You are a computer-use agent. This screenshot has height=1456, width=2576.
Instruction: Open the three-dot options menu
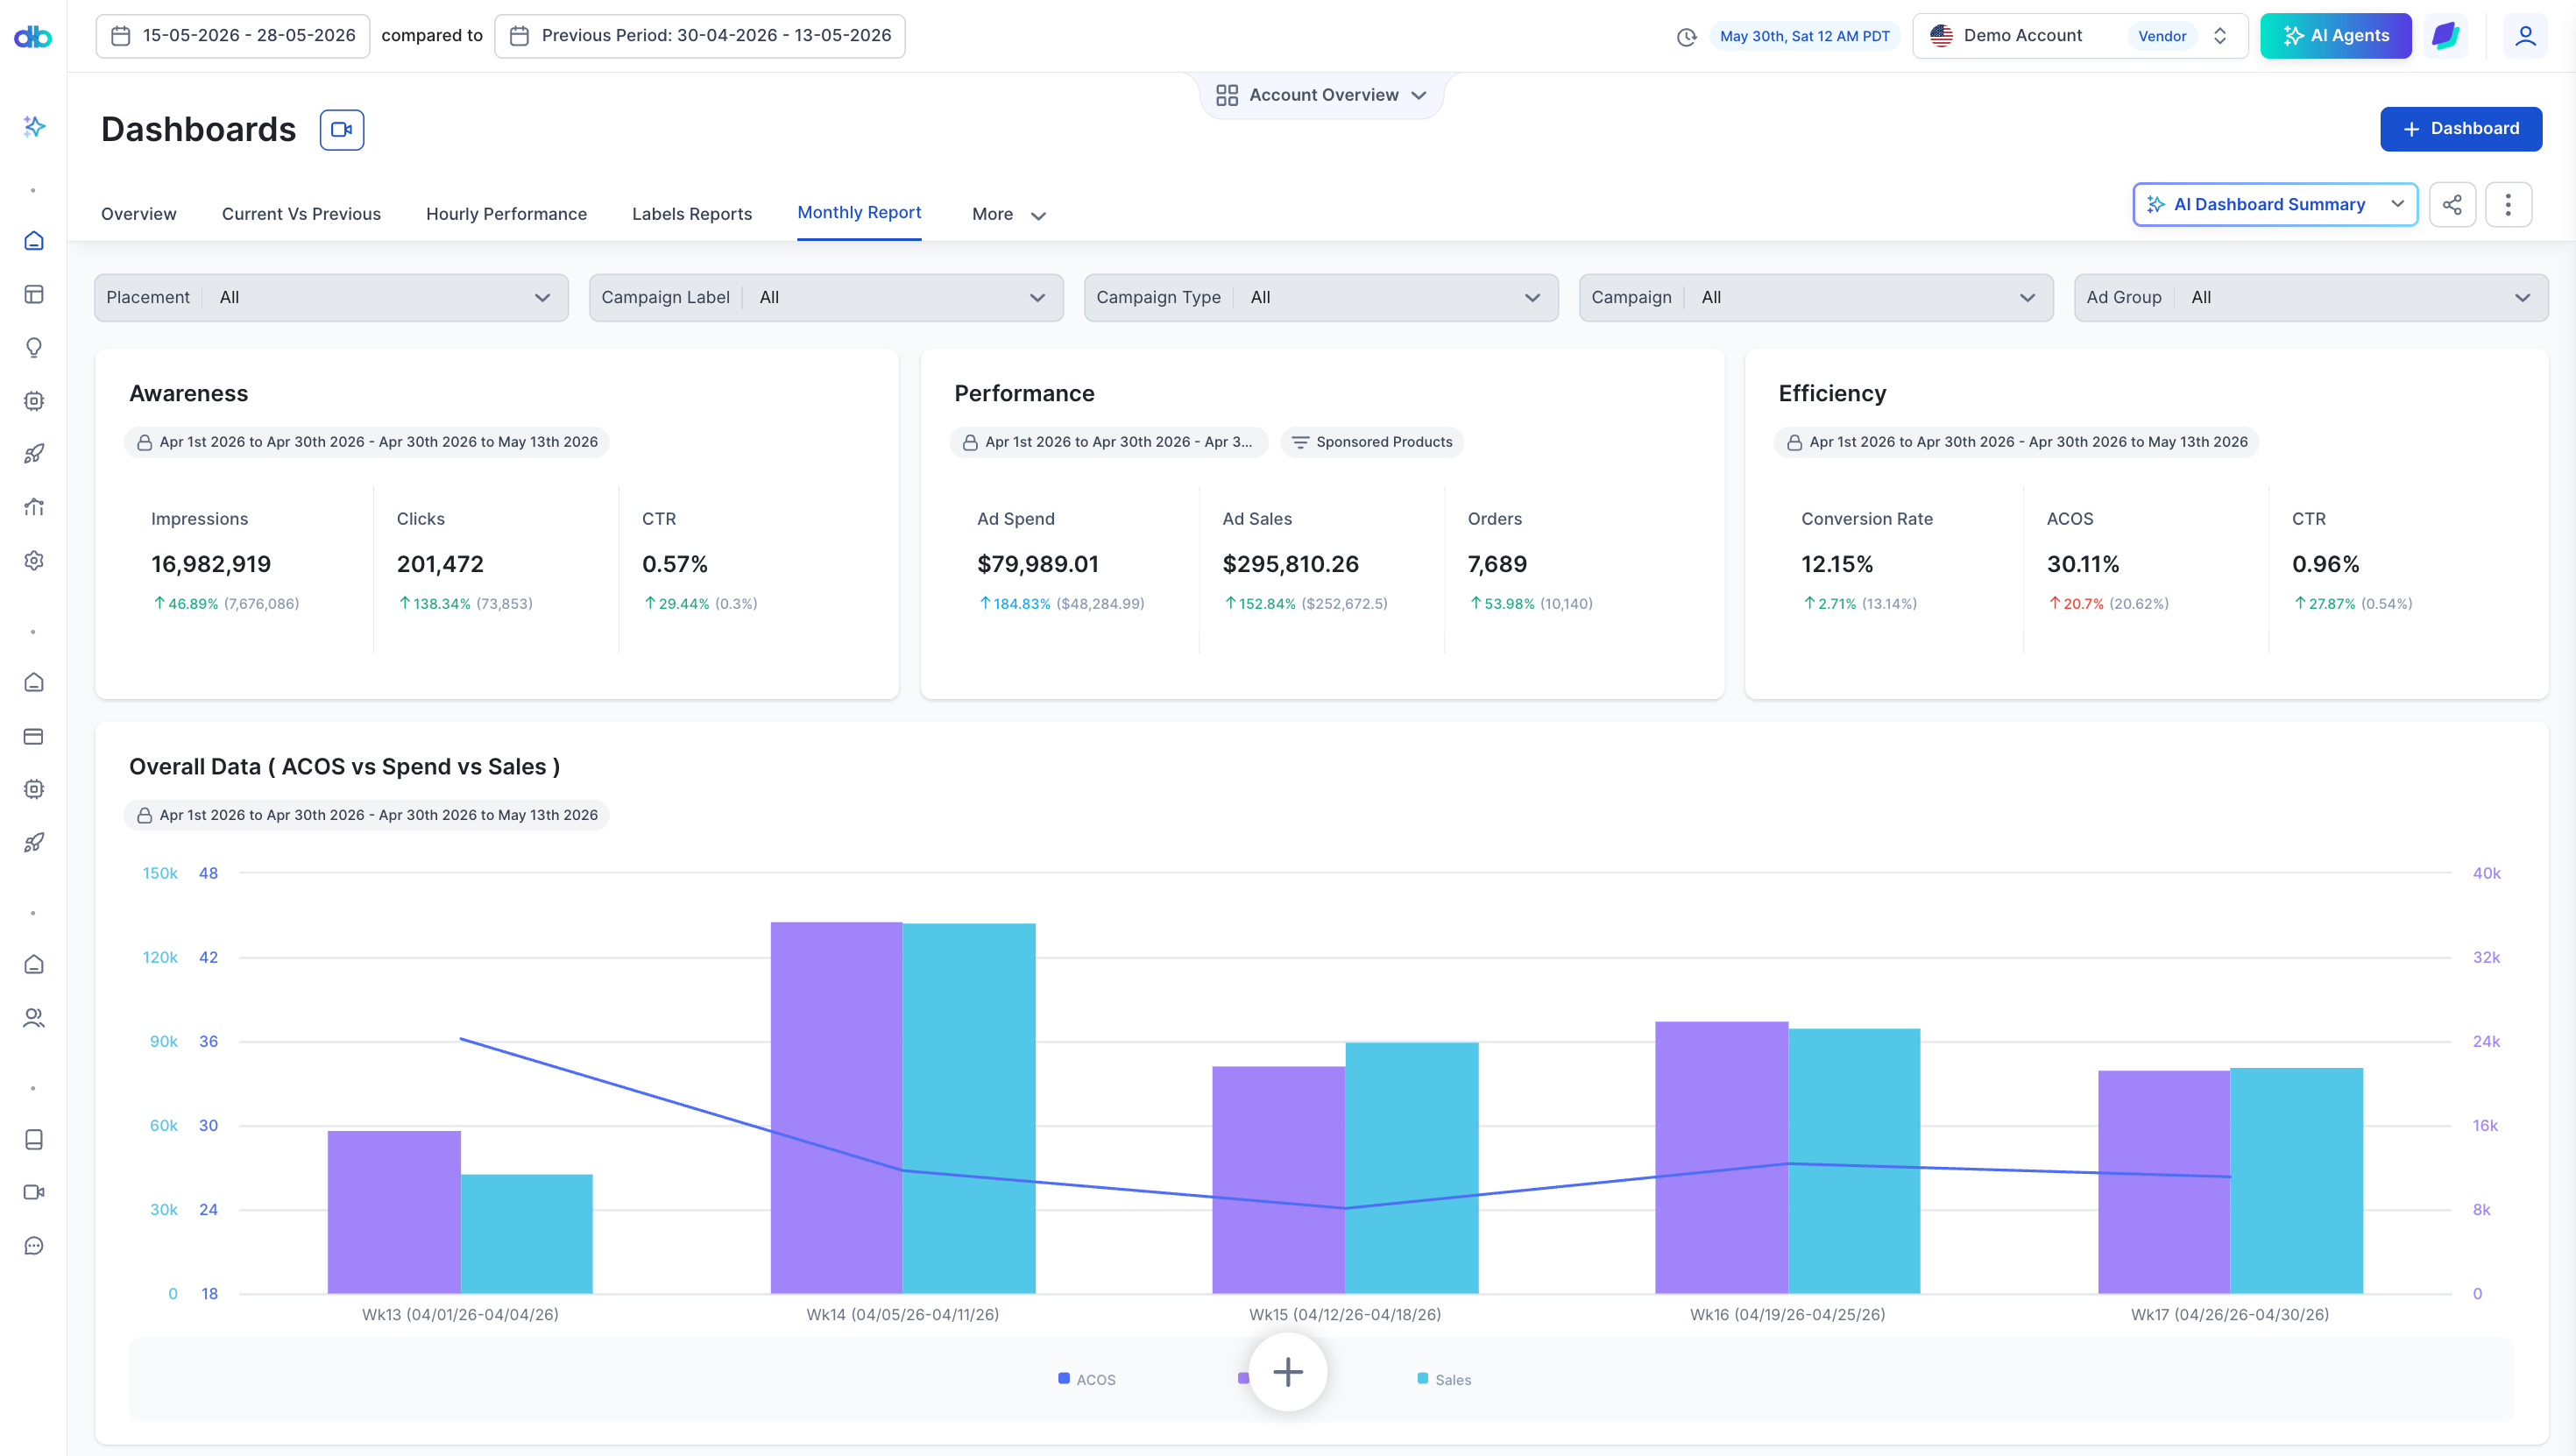pyautogui.click(x=2508, y=204)
